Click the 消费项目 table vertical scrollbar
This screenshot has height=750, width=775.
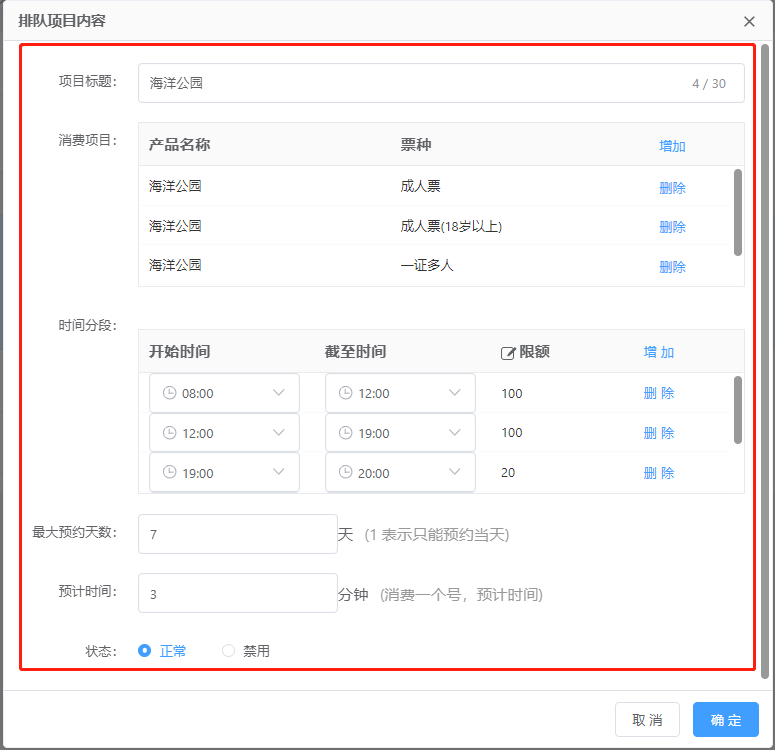(x=738, y=212)
